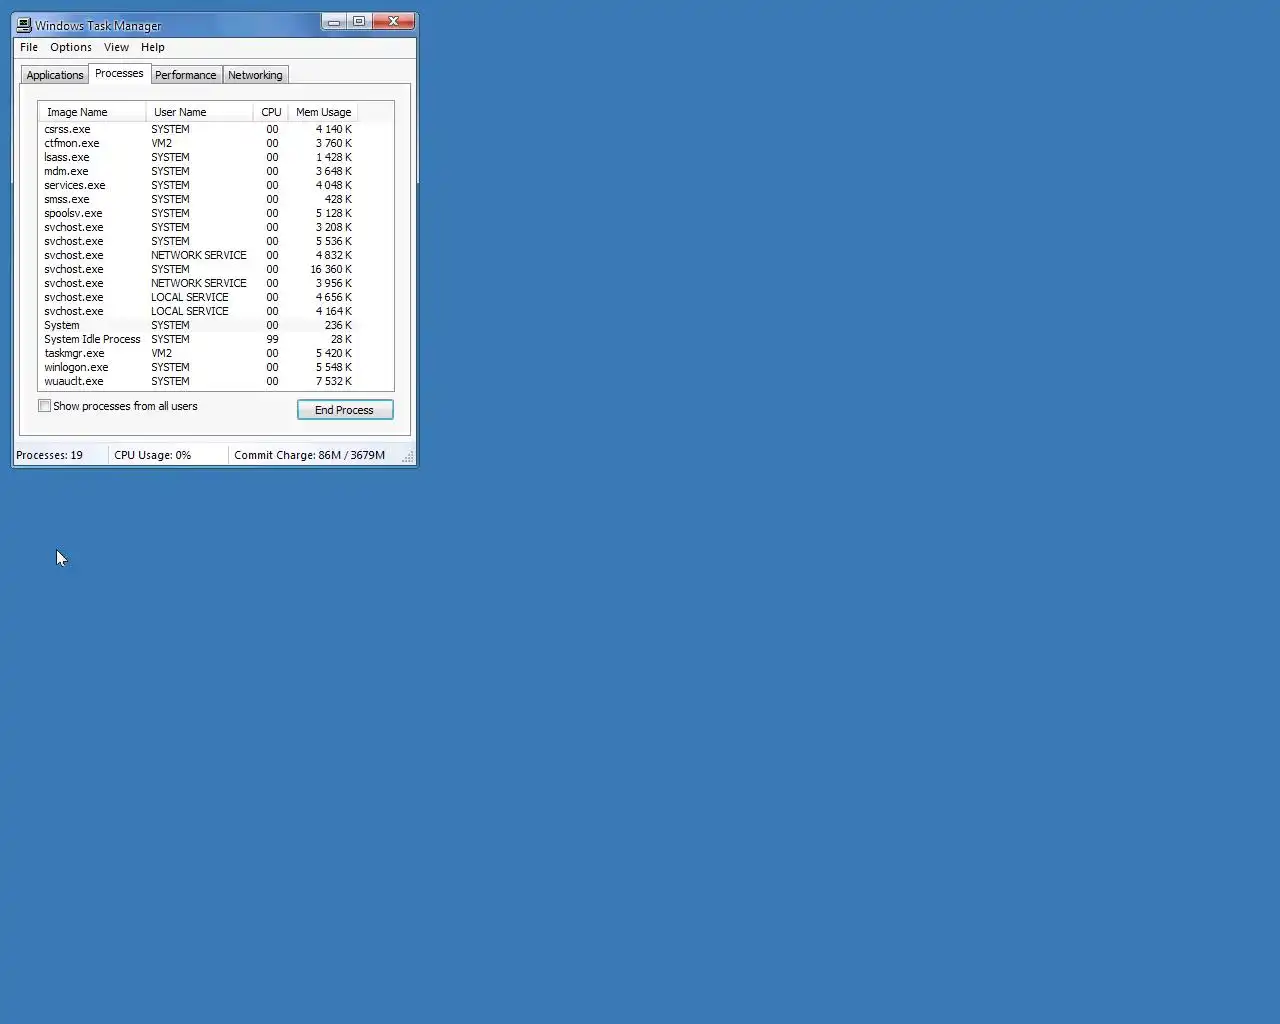Screen dimensions: 1280x1024
Task: Select svchost.exe with 4 832 K memory
Action: point(197,255)
